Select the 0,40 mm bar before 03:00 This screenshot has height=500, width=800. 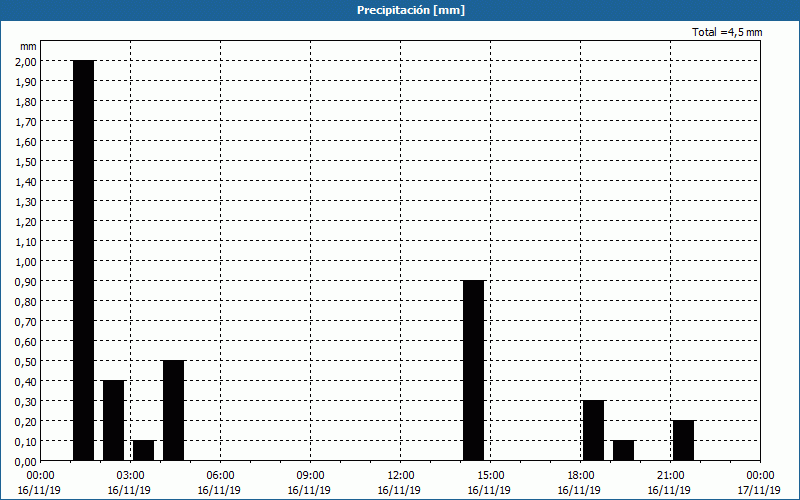114,420
